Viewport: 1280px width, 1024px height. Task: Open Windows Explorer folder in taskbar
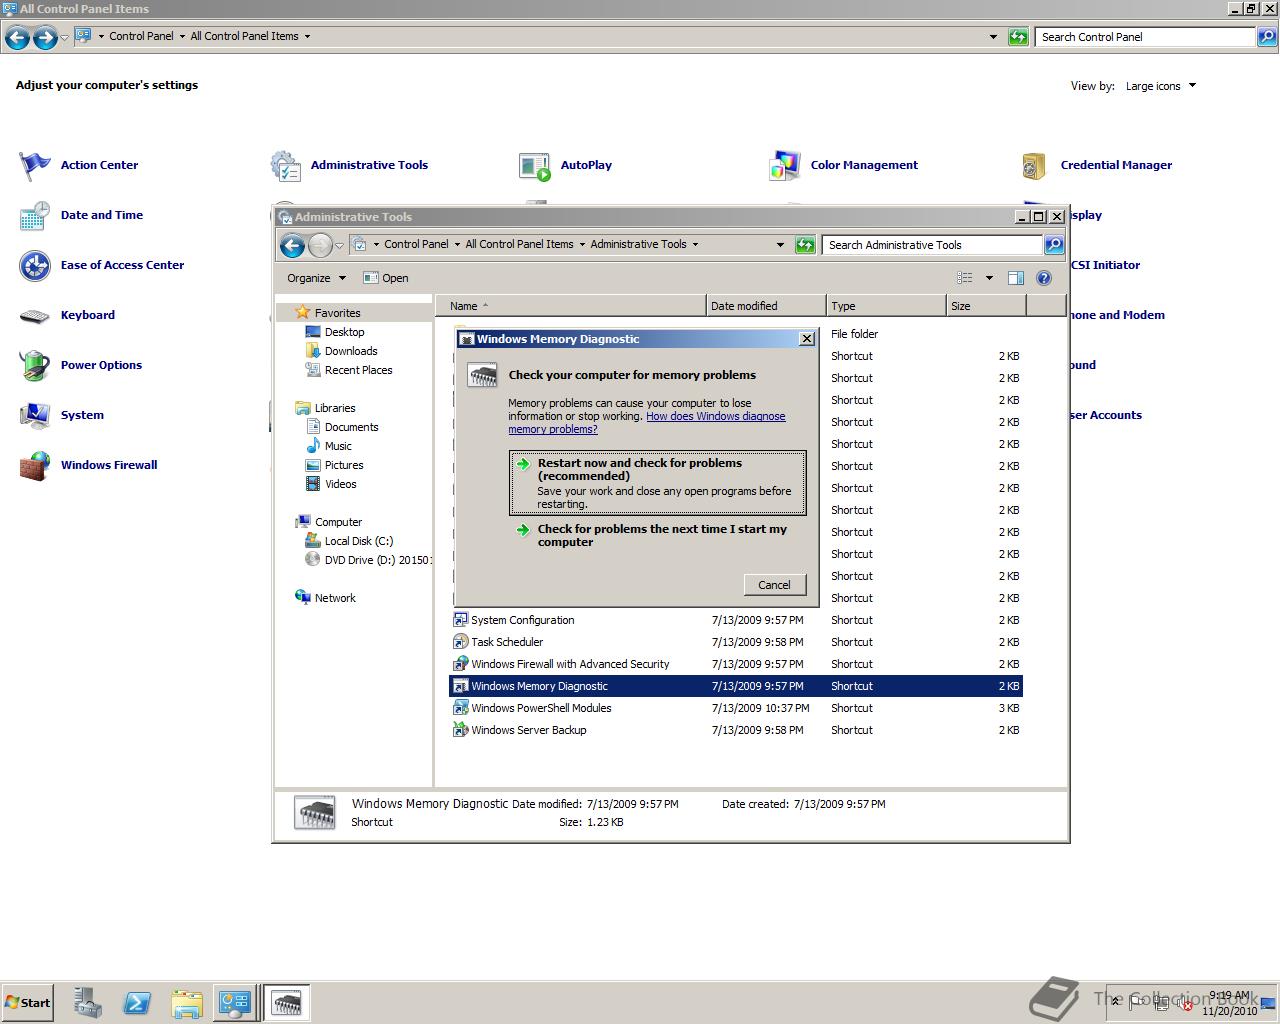(186, 1003)
